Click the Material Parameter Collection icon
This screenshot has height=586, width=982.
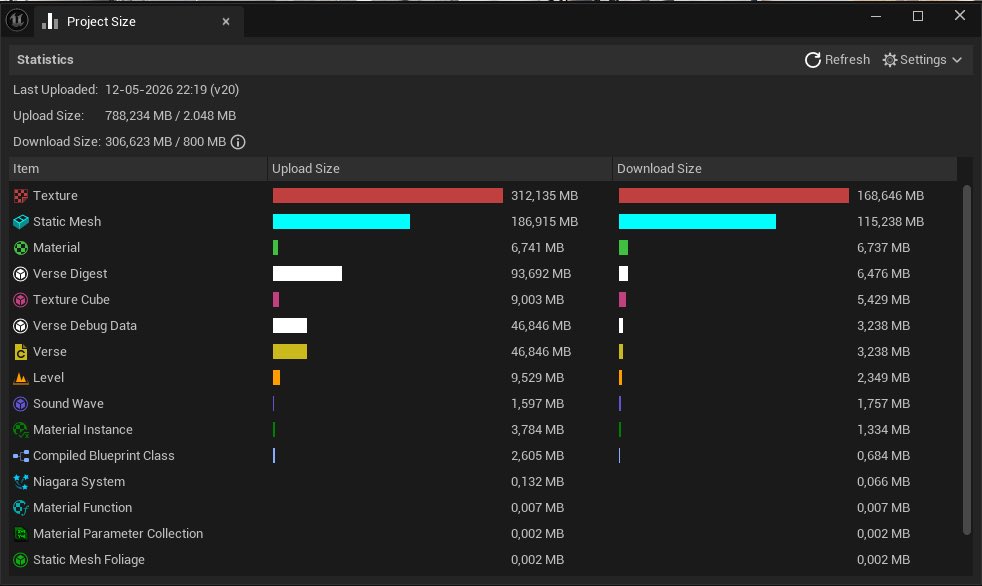[x=21, y=534]
